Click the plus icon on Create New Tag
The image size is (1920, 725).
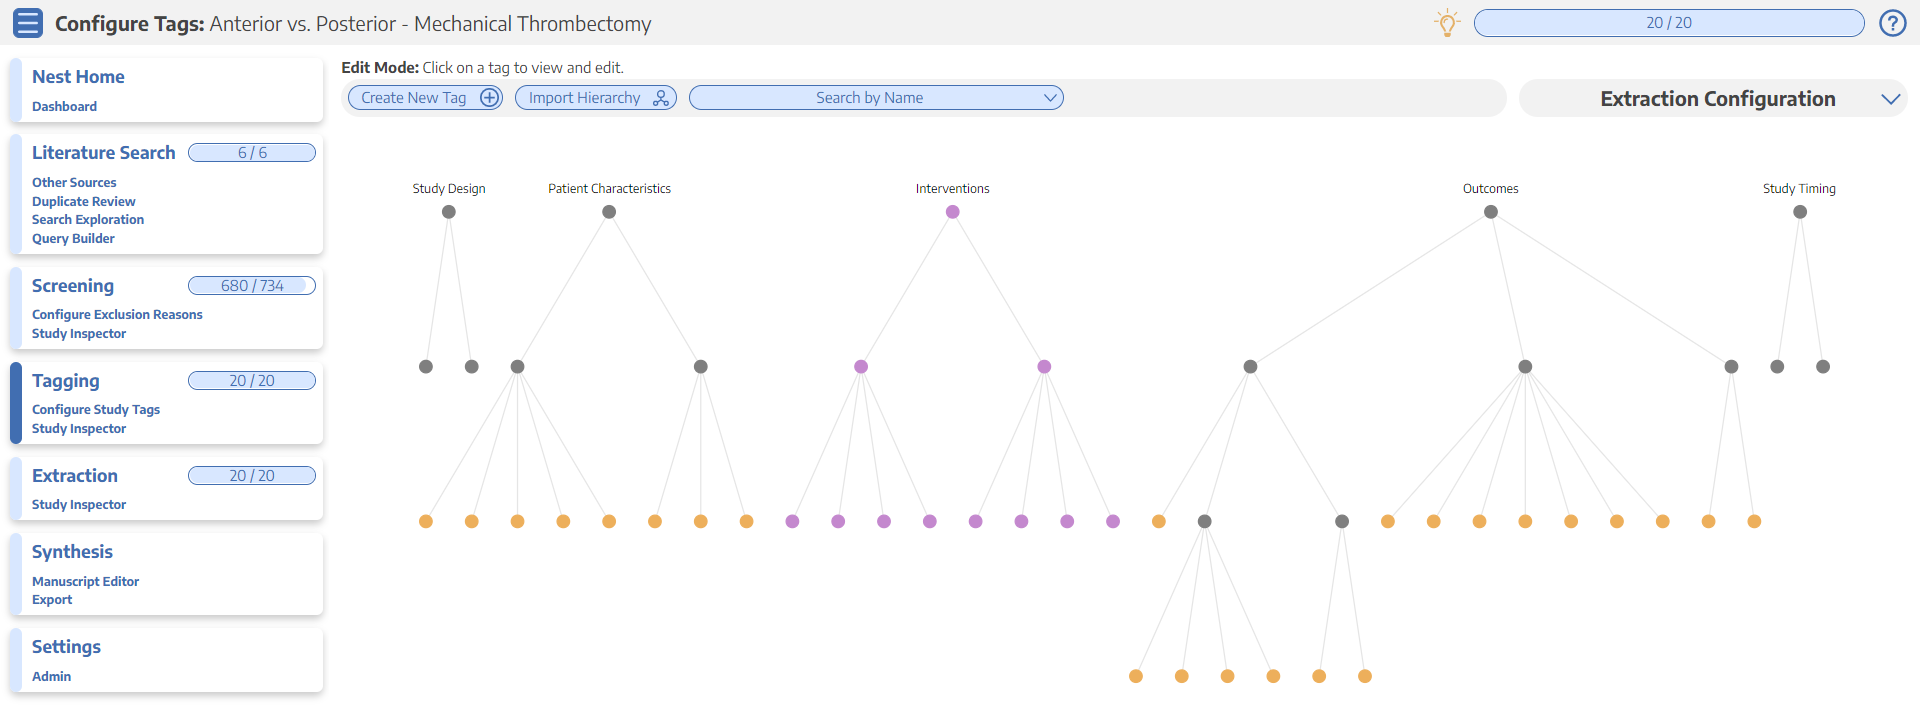490,98
